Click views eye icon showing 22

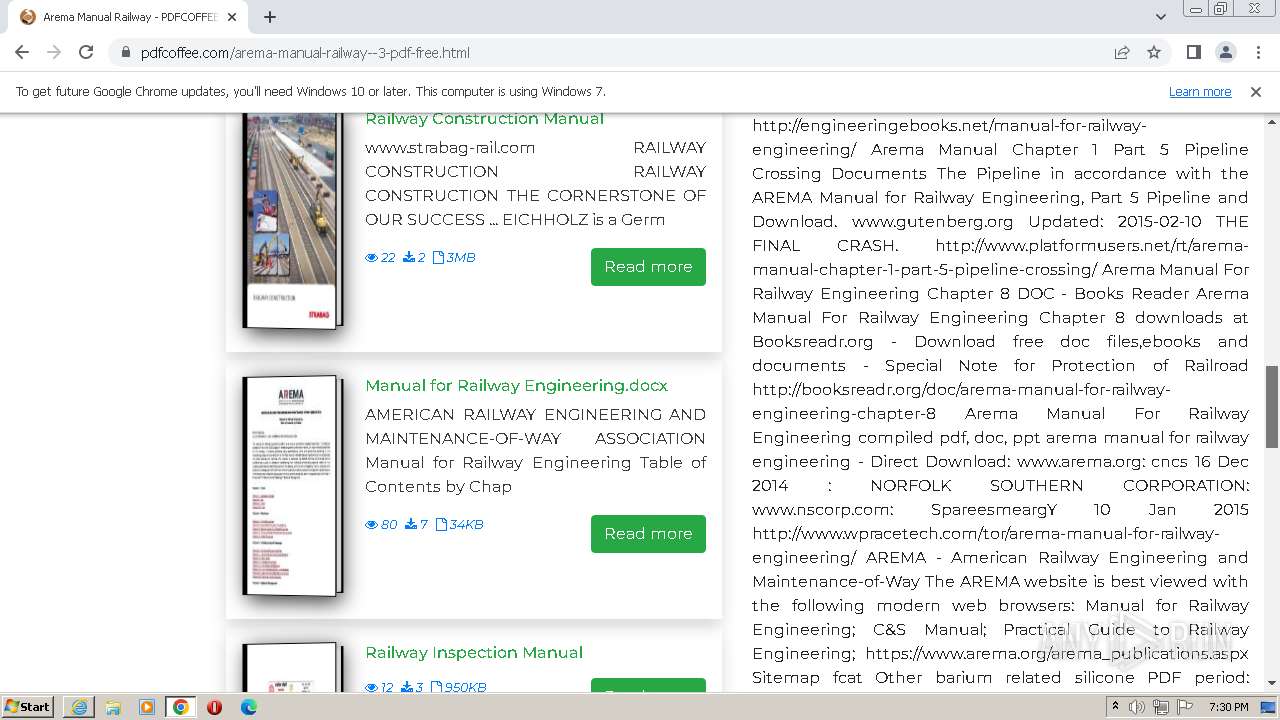point(372,258)
